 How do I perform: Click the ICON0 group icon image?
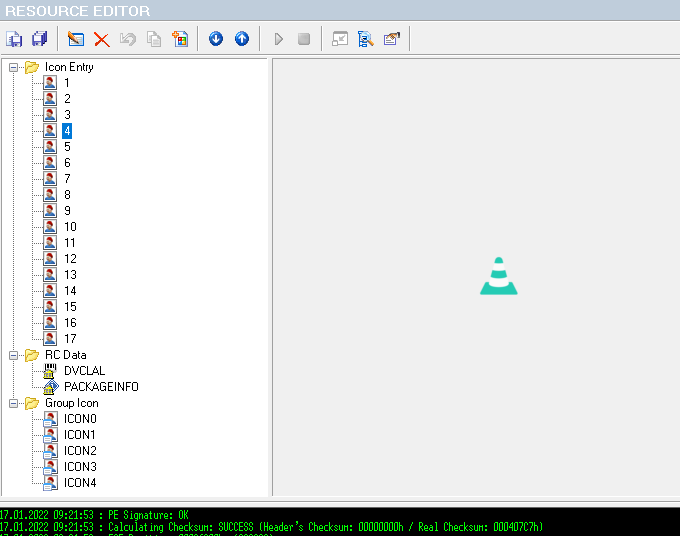(x=50, y=419)
